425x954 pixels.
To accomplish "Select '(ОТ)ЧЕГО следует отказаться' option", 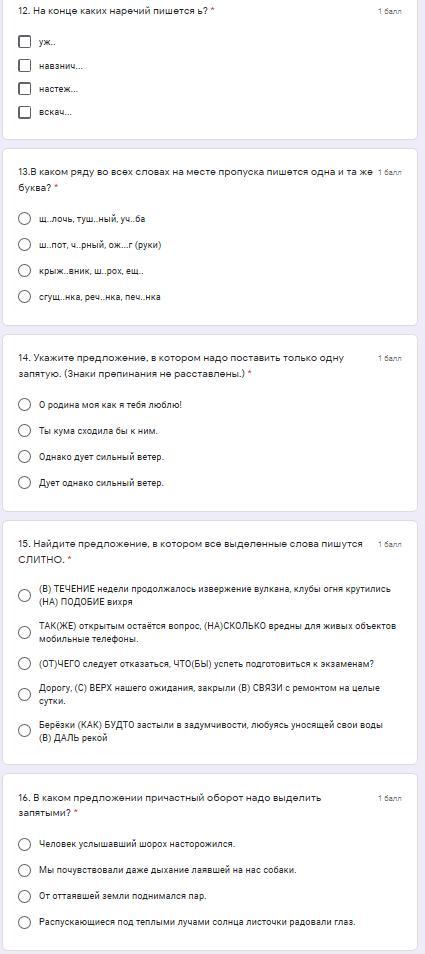I will (24, 663).
